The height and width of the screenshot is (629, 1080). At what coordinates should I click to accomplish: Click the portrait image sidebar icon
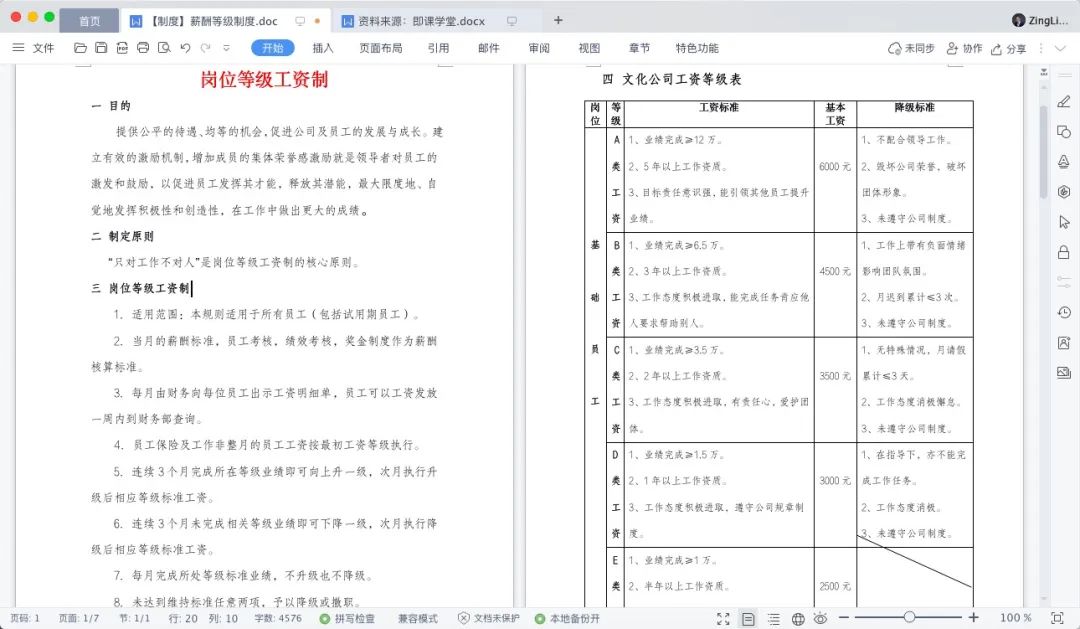pyautogui.click(x=1064, y=342)
